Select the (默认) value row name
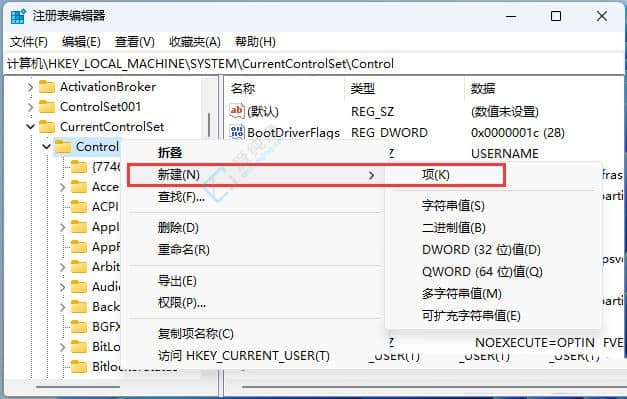This screenshot has width=627, height=399. (263, 112)
